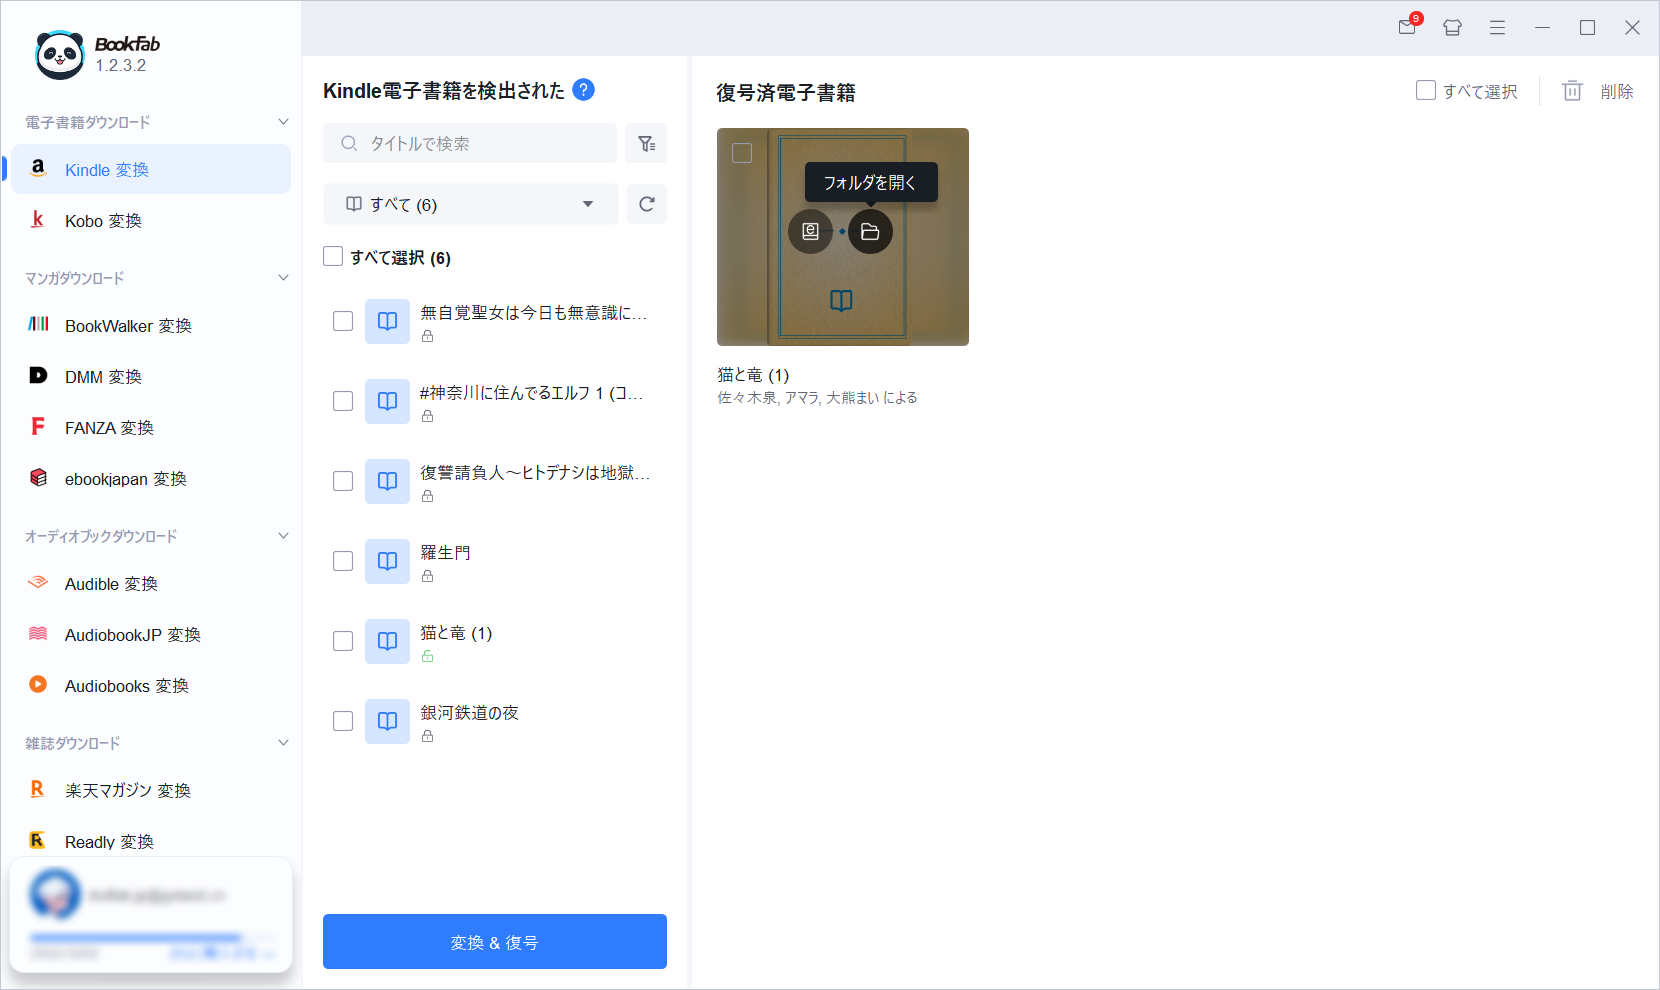Open Readly 変換 in sidebar
The width and height of the screenshot is (1660, 990).
[x=150, y=841]
